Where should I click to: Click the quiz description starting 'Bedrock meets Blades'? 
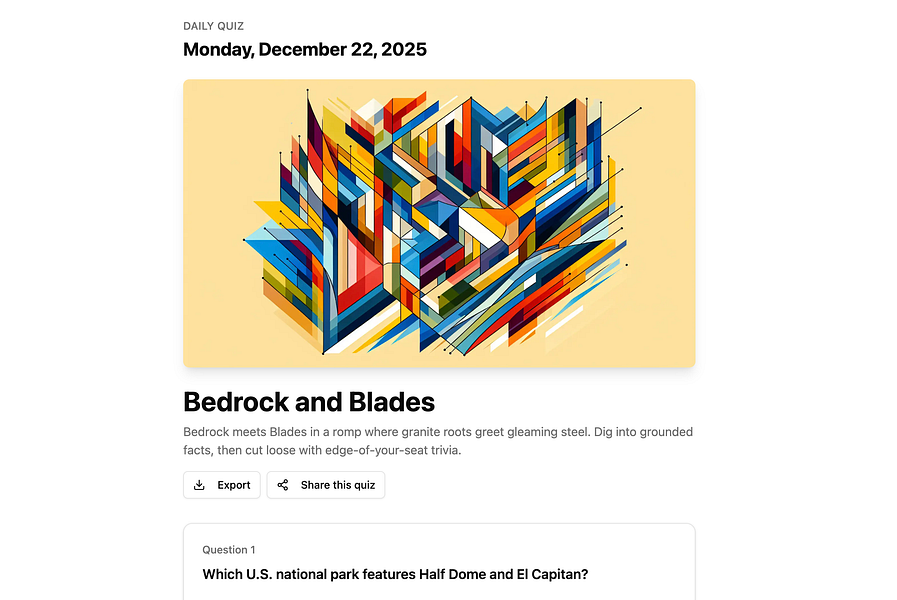[x=438, y=441]
